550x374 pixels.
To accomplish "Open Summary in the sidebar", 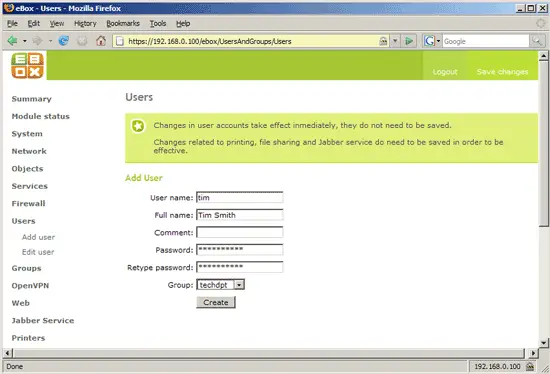I will (32, 99).
